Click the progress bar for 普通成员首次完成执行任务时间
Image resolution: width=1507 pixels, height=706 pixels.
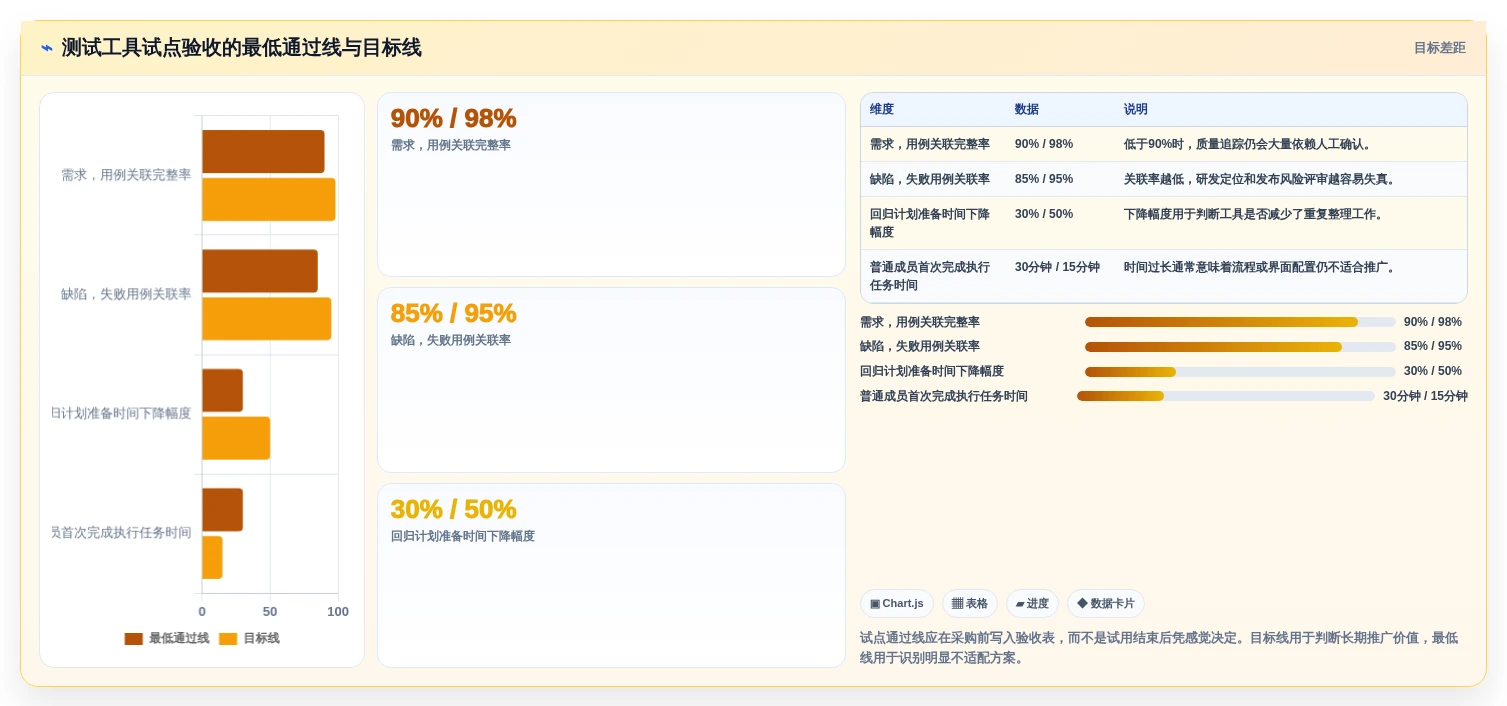(x=1226, y=396)
